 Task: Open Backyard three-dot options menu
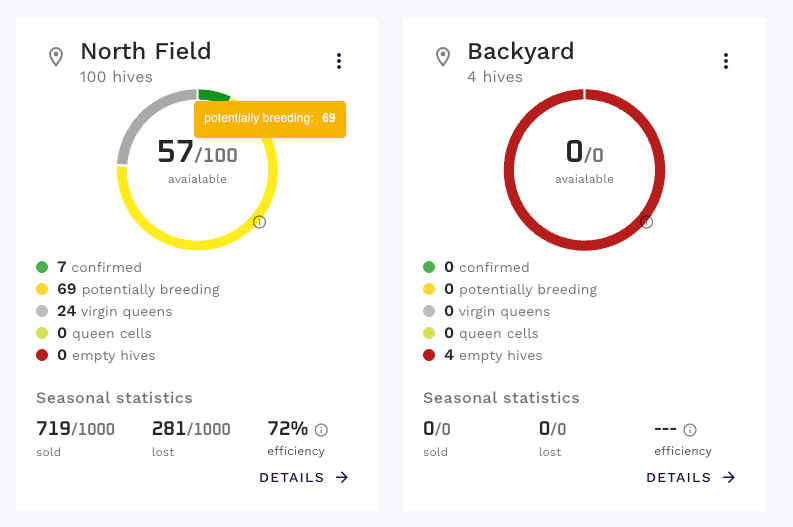pos(726,61)
